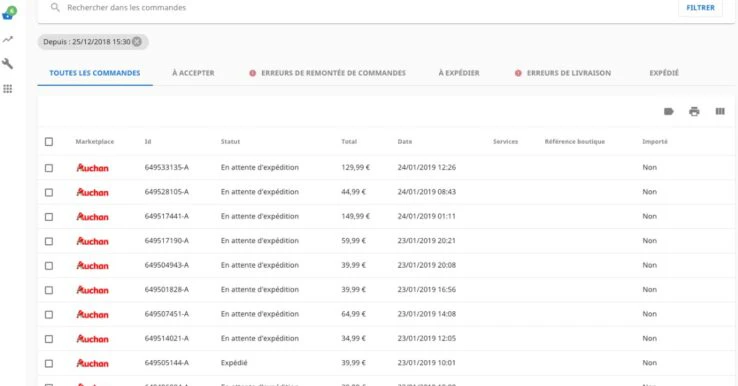Check the box for order 649504943-A
Screen dimensions: 738x386
[x=49, y=266]
